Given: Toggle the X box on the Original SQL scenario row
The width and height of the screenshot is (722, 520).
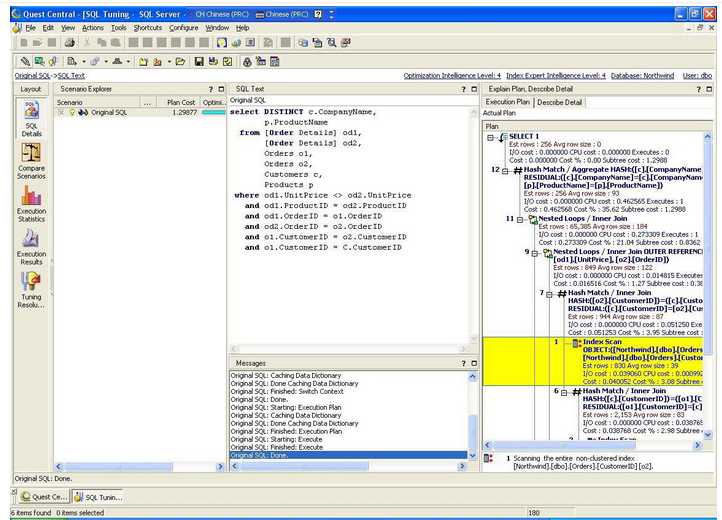Looking at the screenshot, I should coord(61,112).
